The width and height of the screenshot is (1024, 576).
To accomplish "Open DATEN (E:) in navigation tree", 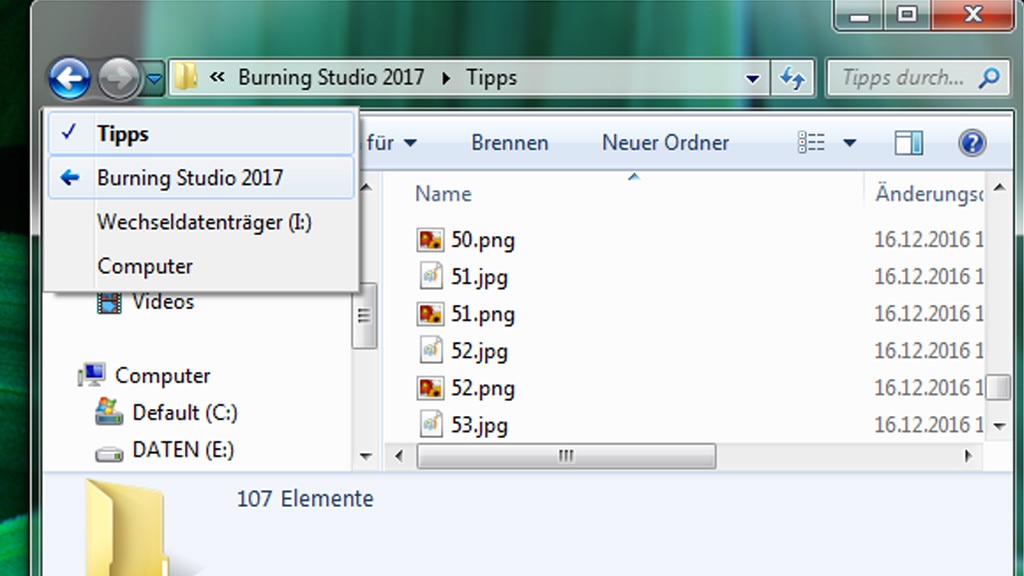I will tap(183, 450).
